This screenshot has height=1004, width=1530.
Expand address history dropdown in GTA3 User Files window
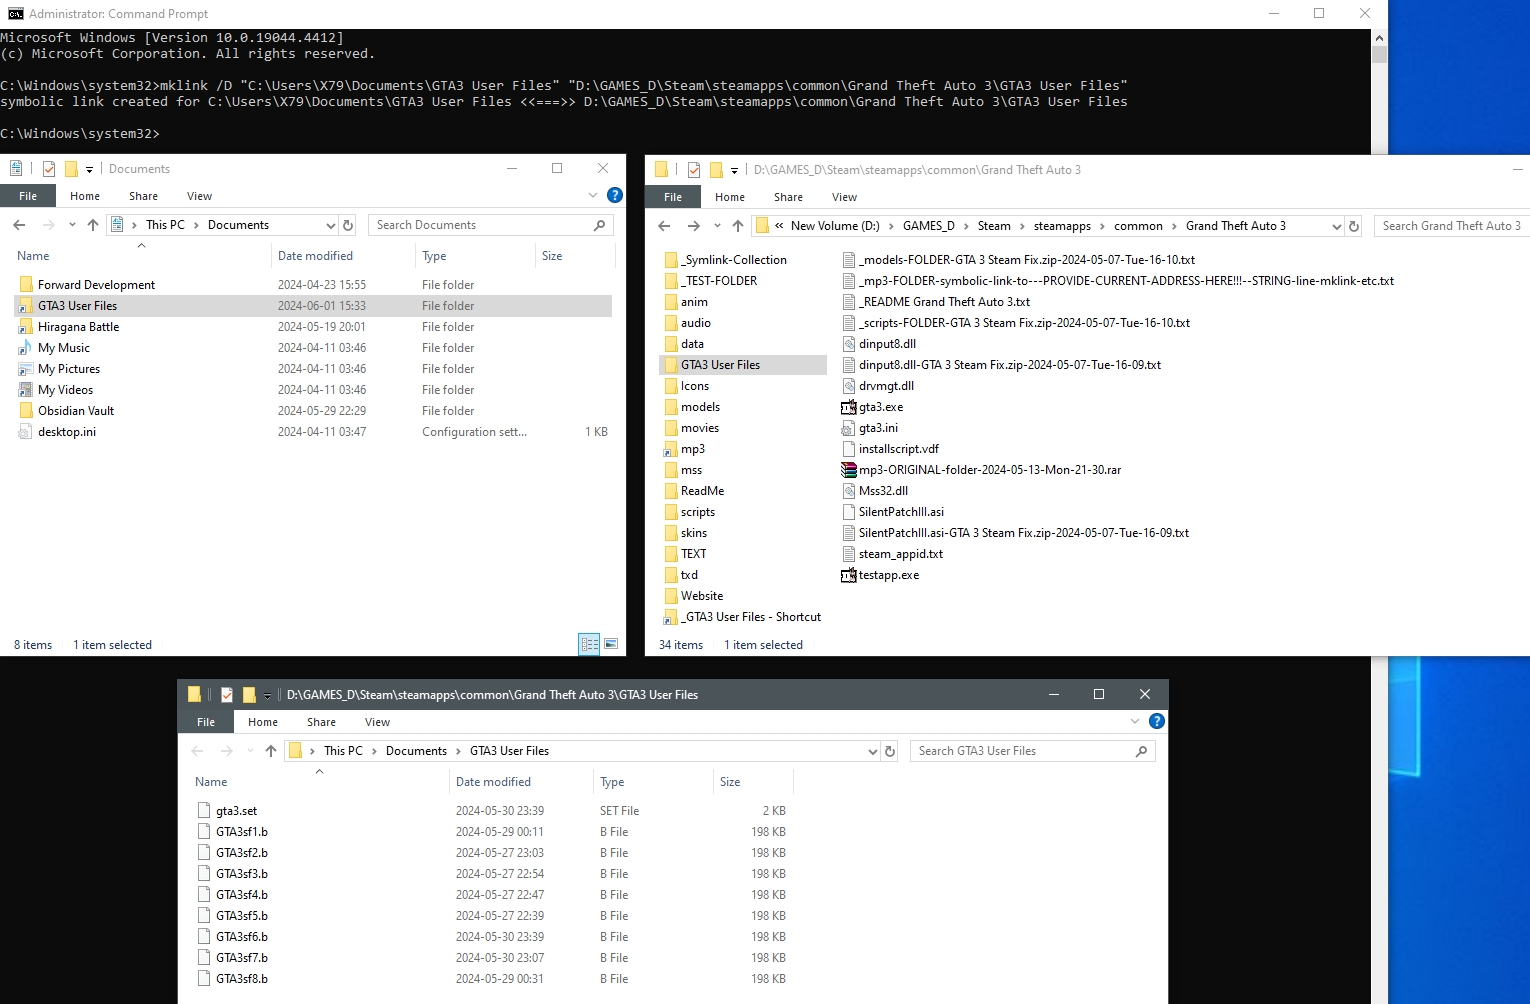[x=872, y=751]
